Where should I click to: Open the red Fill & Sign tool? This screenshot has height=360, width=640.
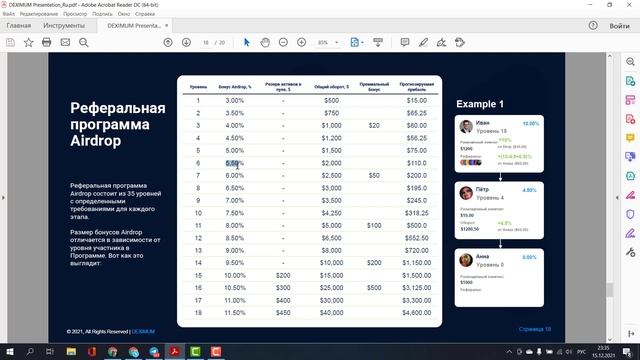pos(630,195)
